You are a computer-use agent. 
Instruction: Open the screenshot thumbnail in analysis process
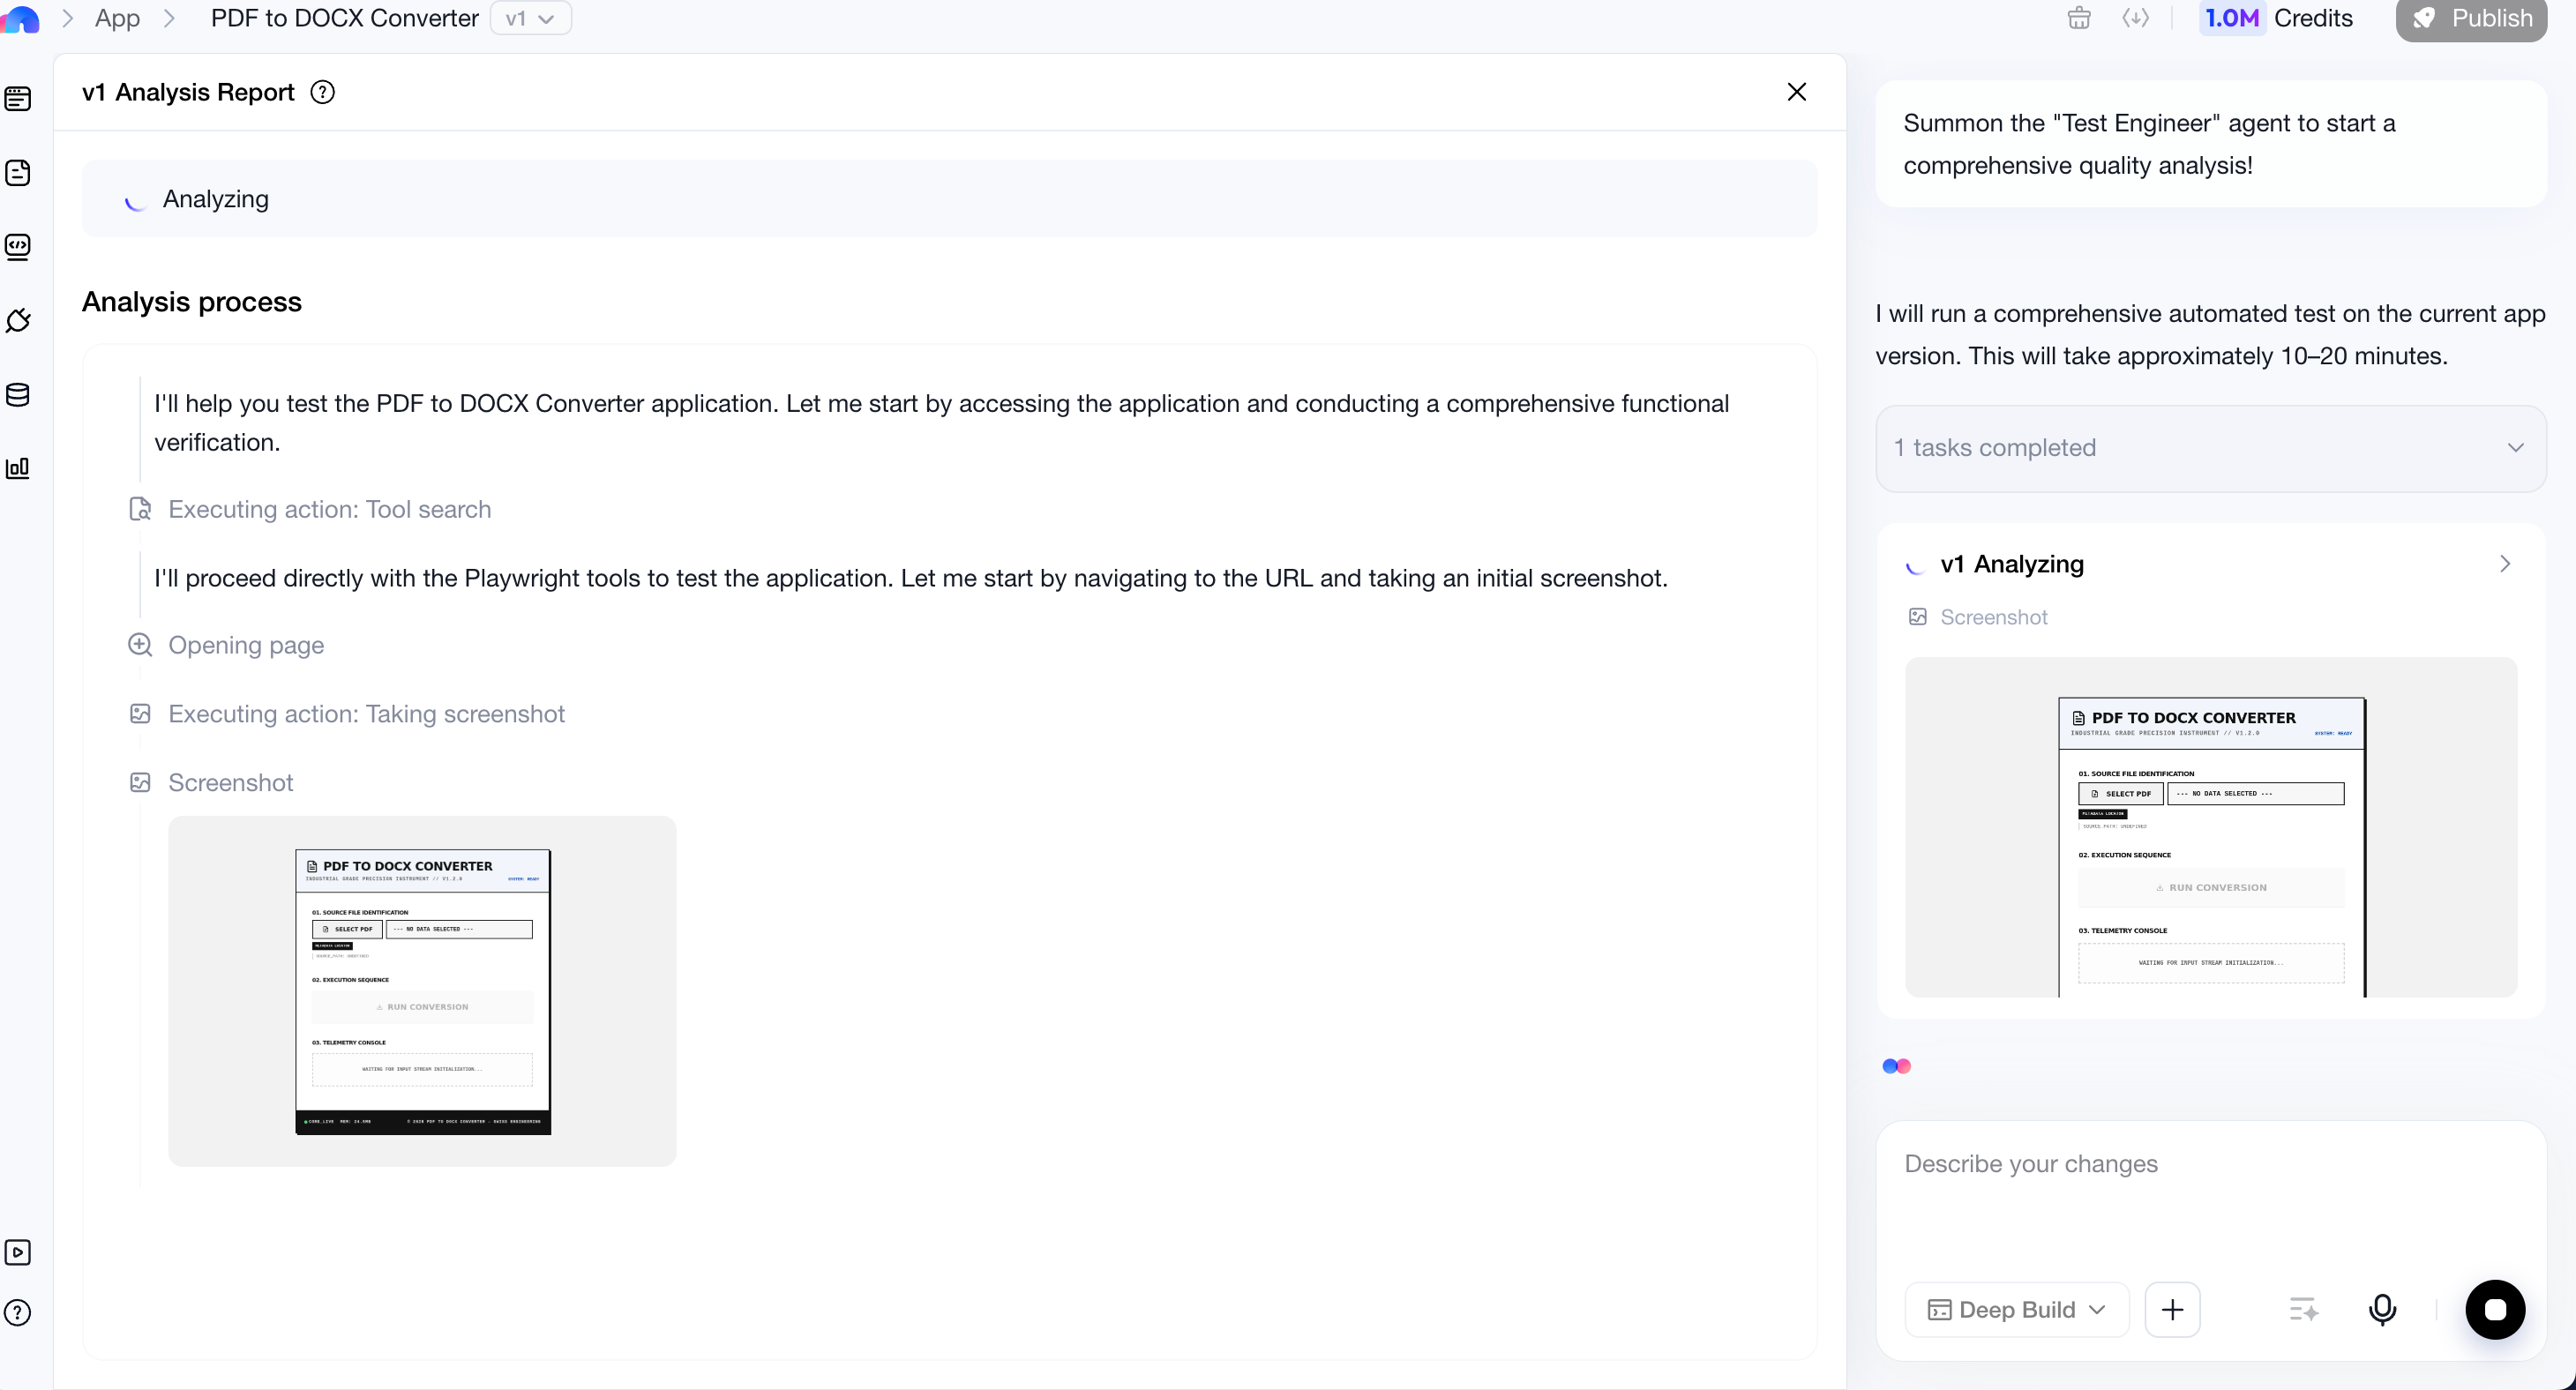pyautogui.click(x=422, y=991)
